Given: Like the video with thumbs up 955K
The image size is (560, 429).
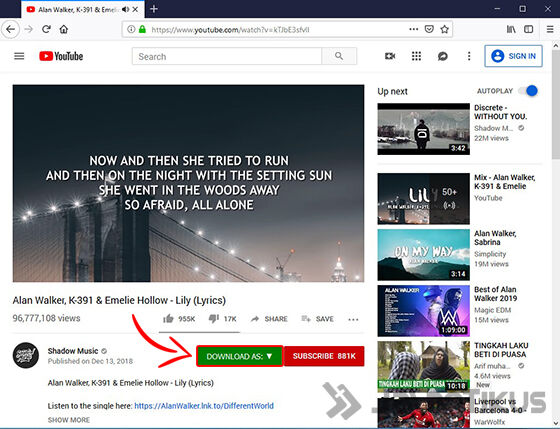Looking at the screenshot, I should point(179,319).
